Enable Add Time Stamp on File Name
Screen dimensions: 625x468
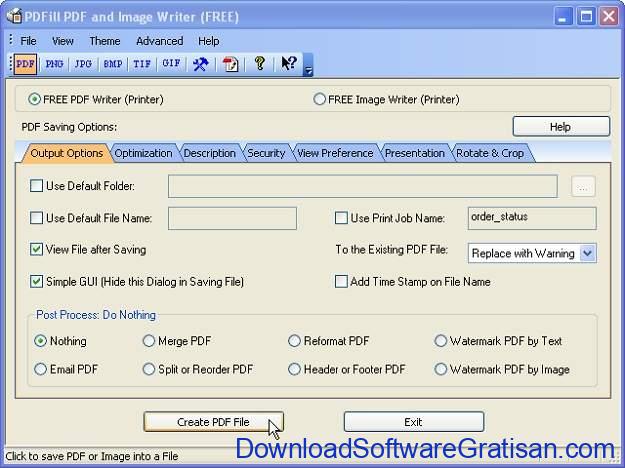341,281
